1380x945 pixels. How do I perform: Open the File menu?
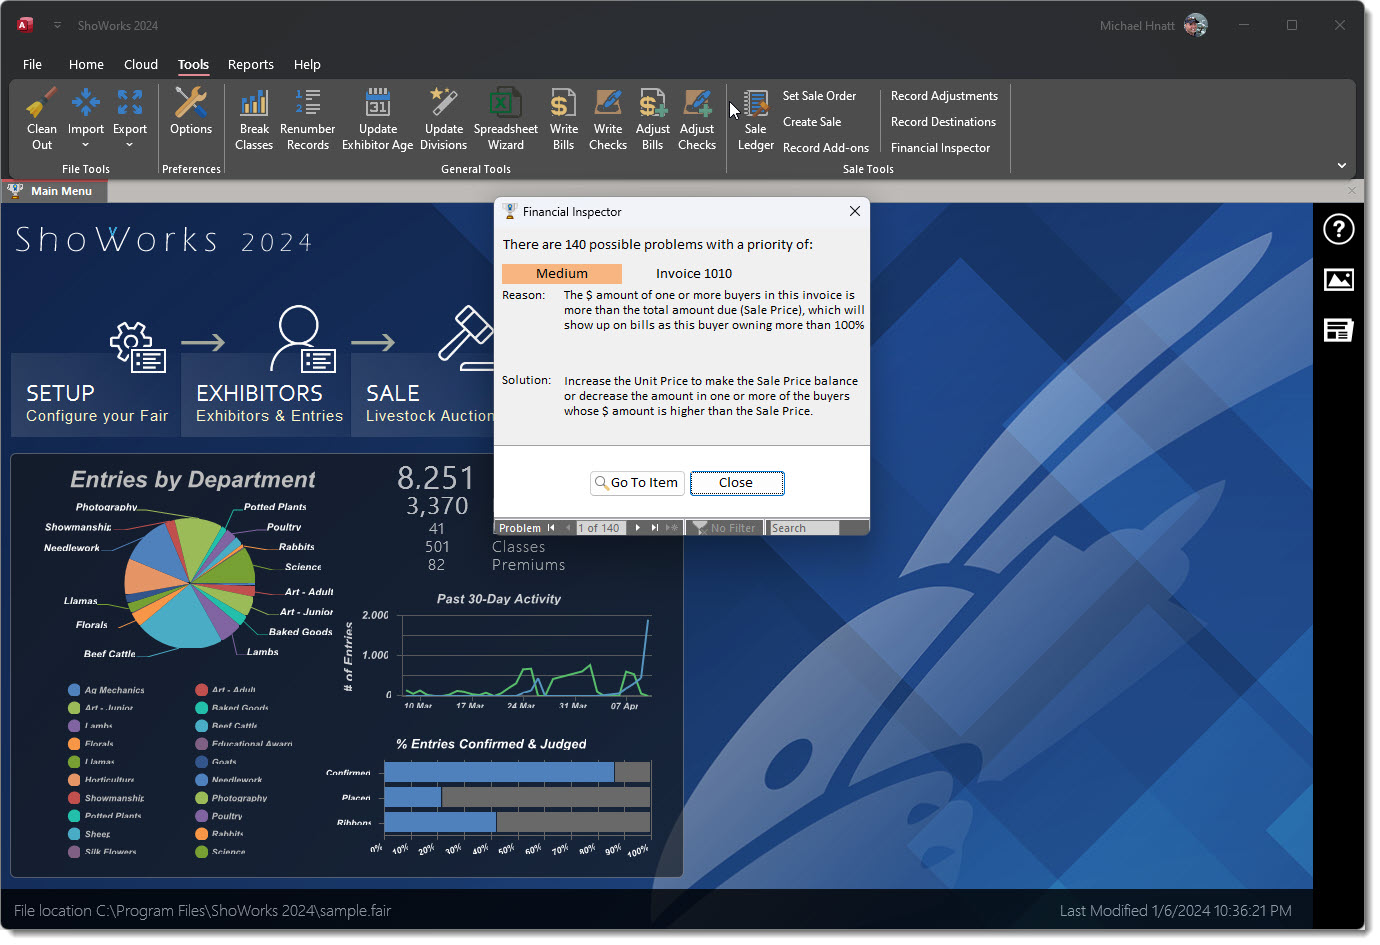(x=32, y=64)
